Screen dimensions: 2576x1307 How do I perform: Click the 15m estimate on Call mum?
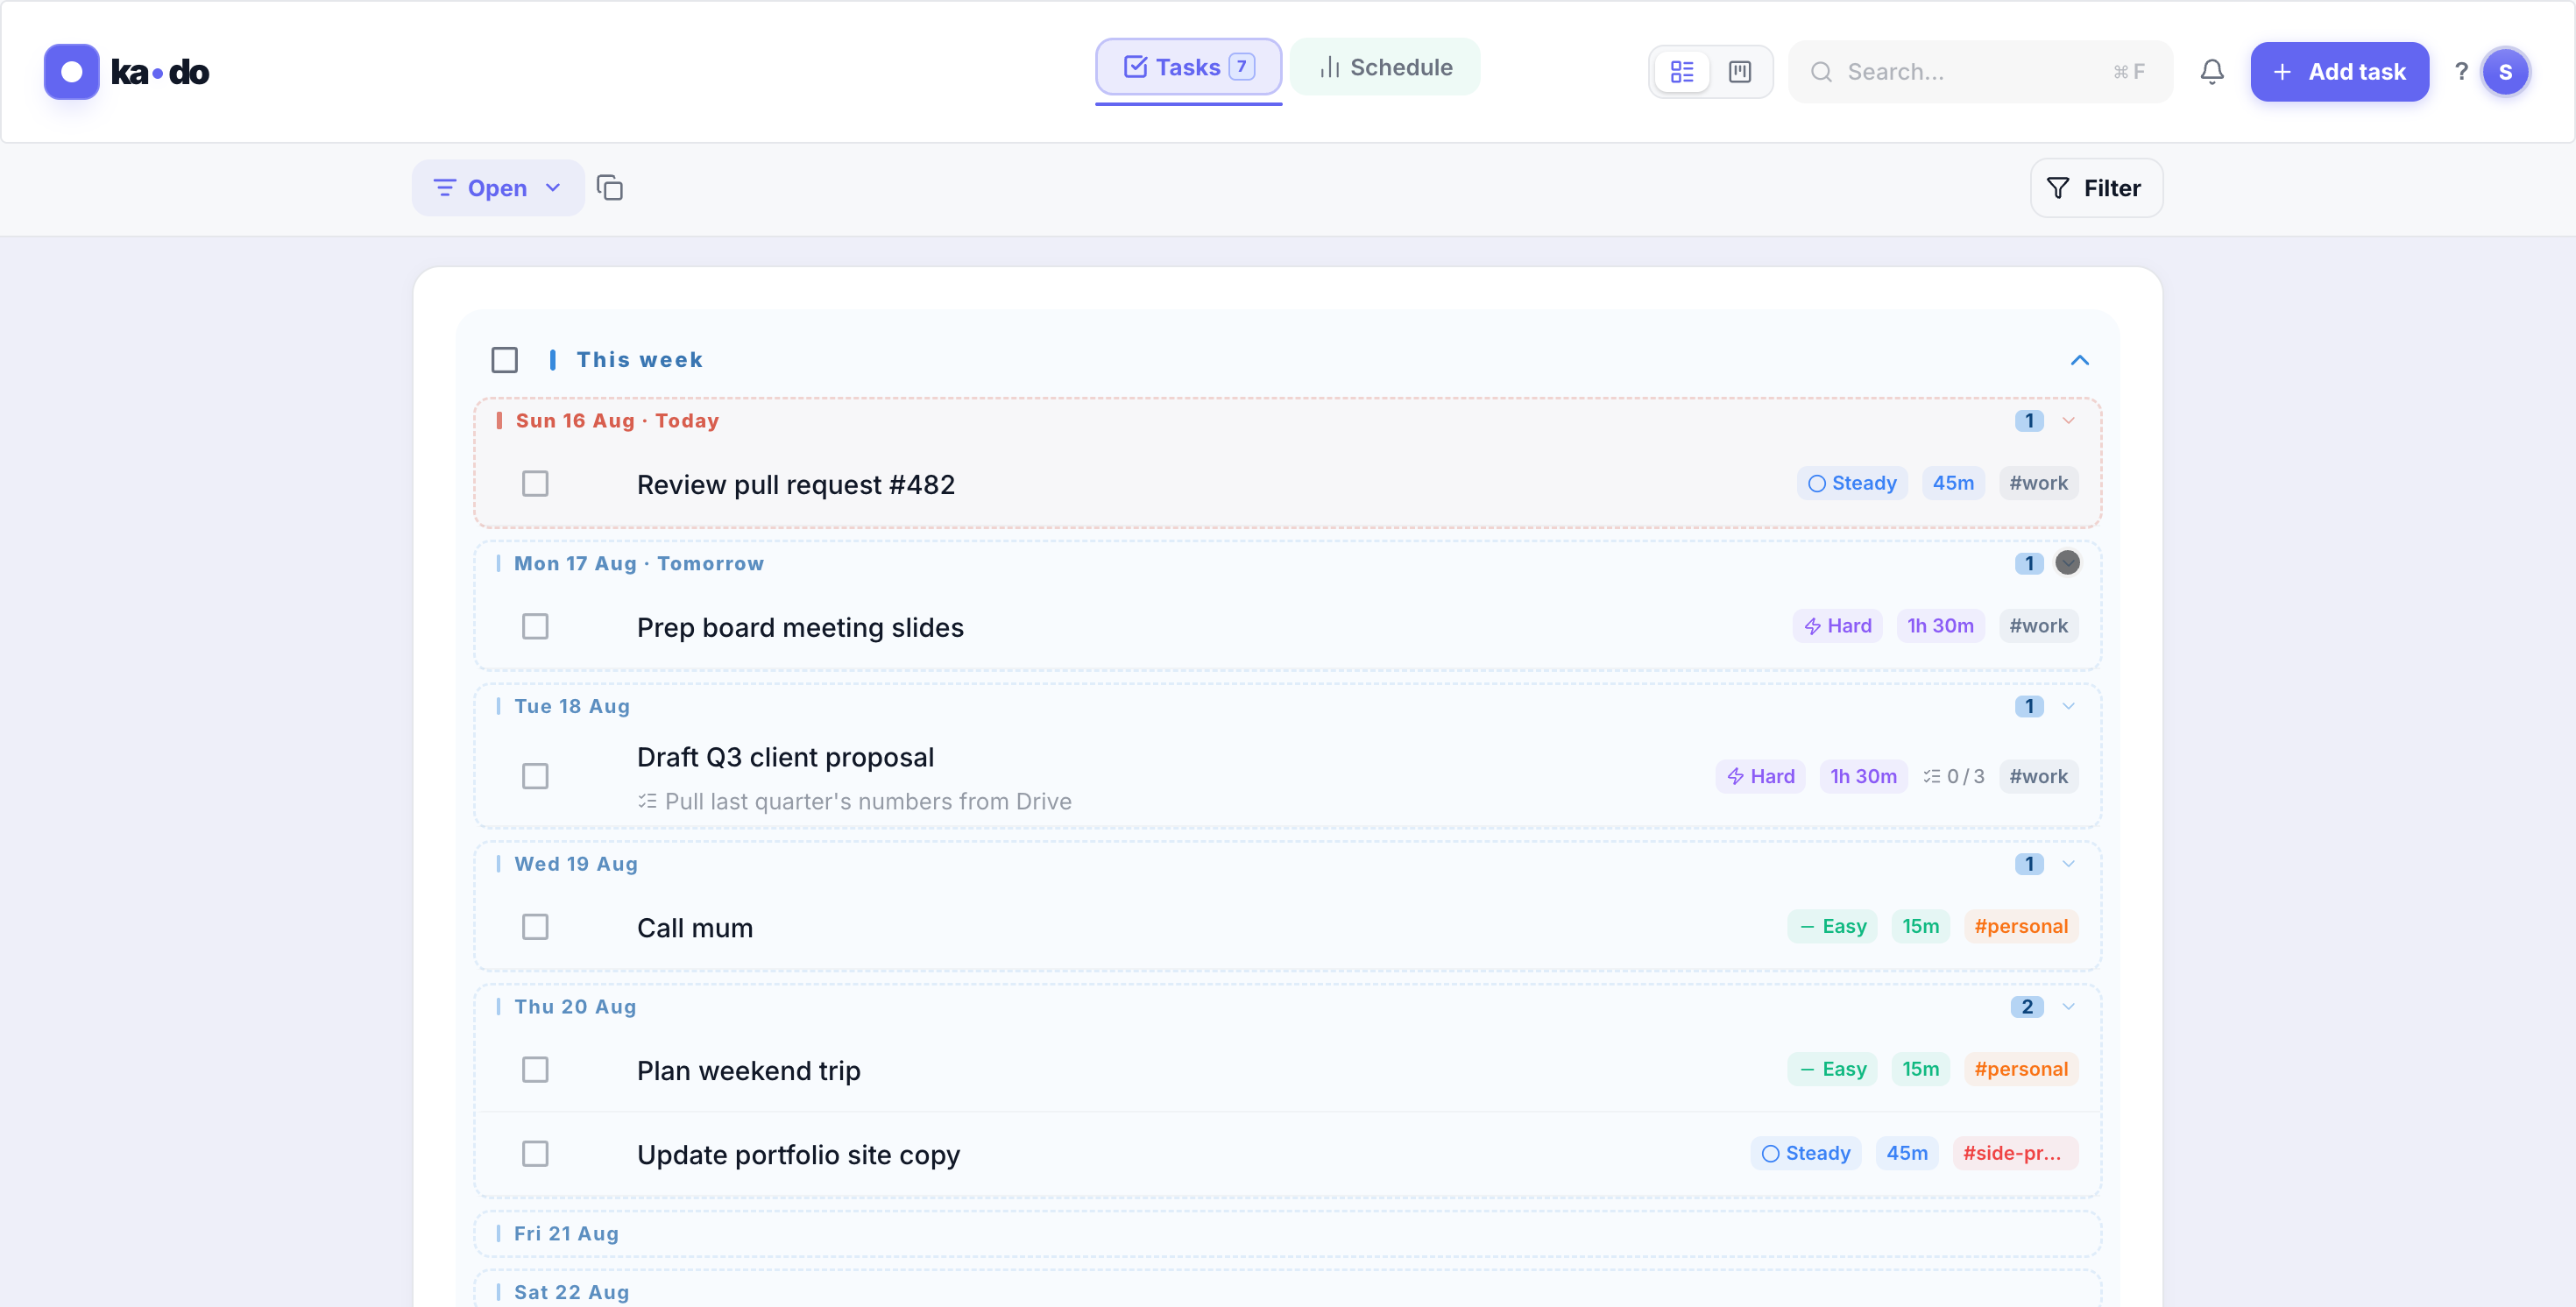pos(1921,927)
